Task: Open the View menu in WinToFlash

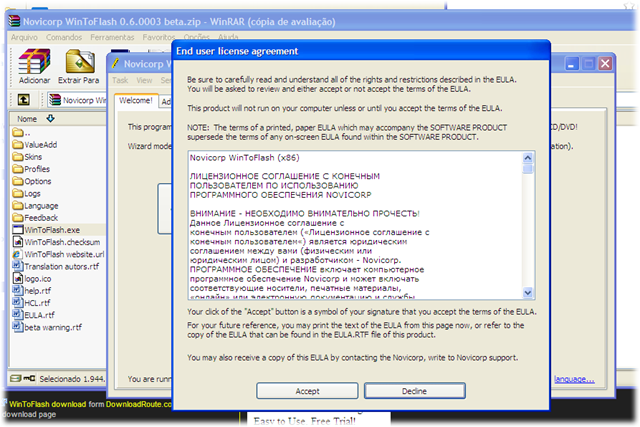Action: [144, 80]
